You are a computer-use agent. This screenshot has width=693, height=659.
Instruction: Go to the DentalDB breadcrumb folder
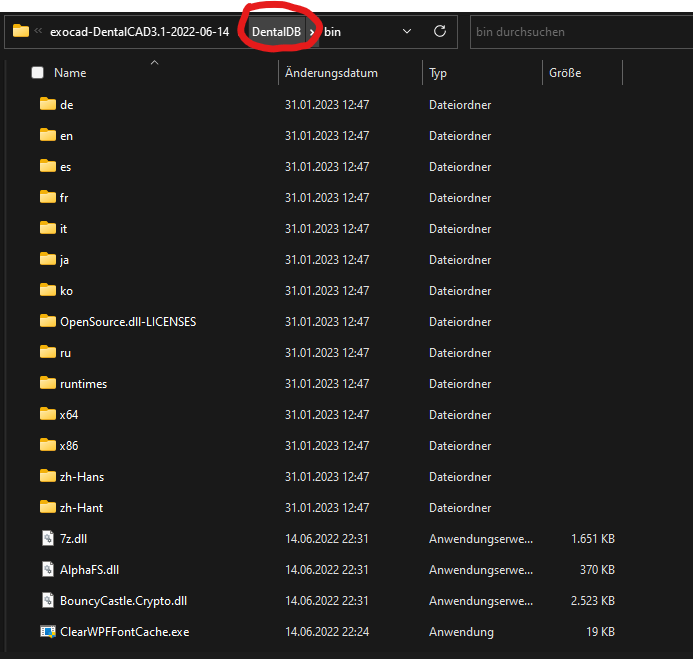(x=276, y=32)
